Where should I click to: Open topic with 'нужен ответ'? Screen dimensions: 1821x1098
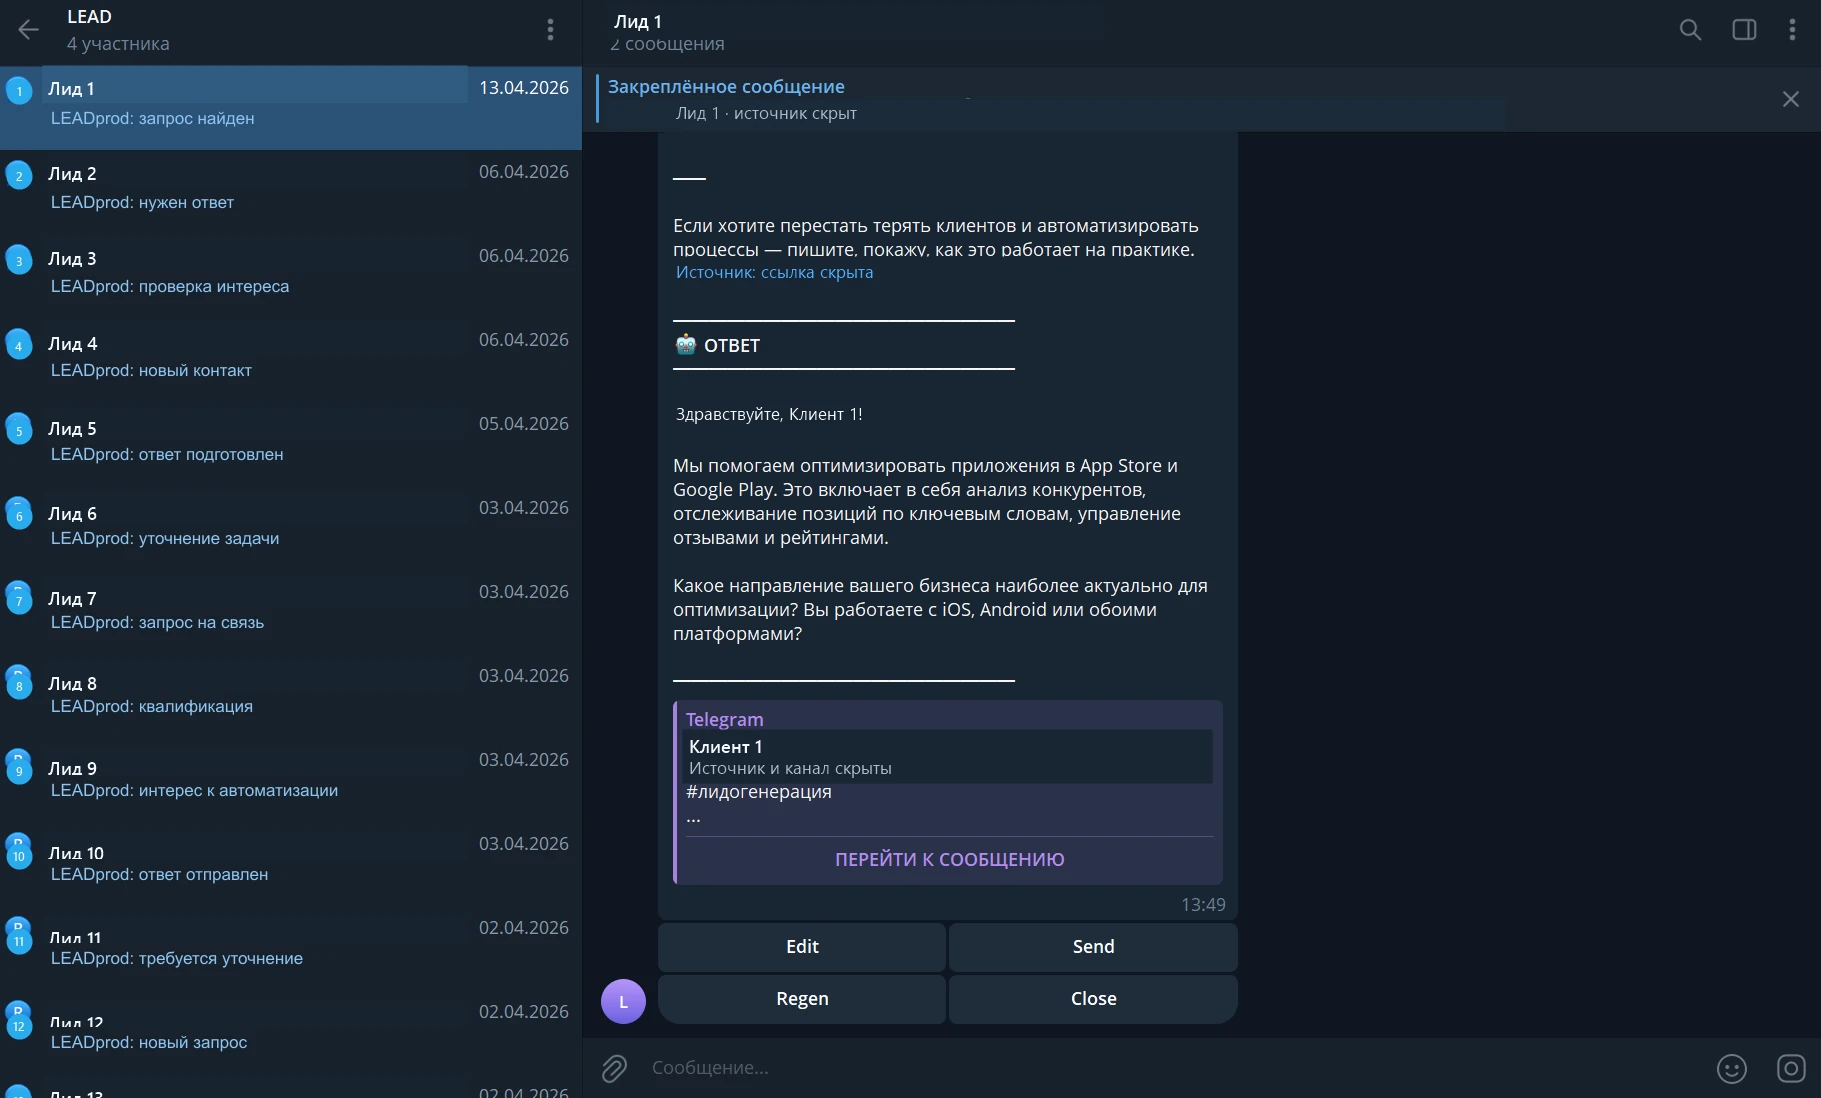[290, 192]
